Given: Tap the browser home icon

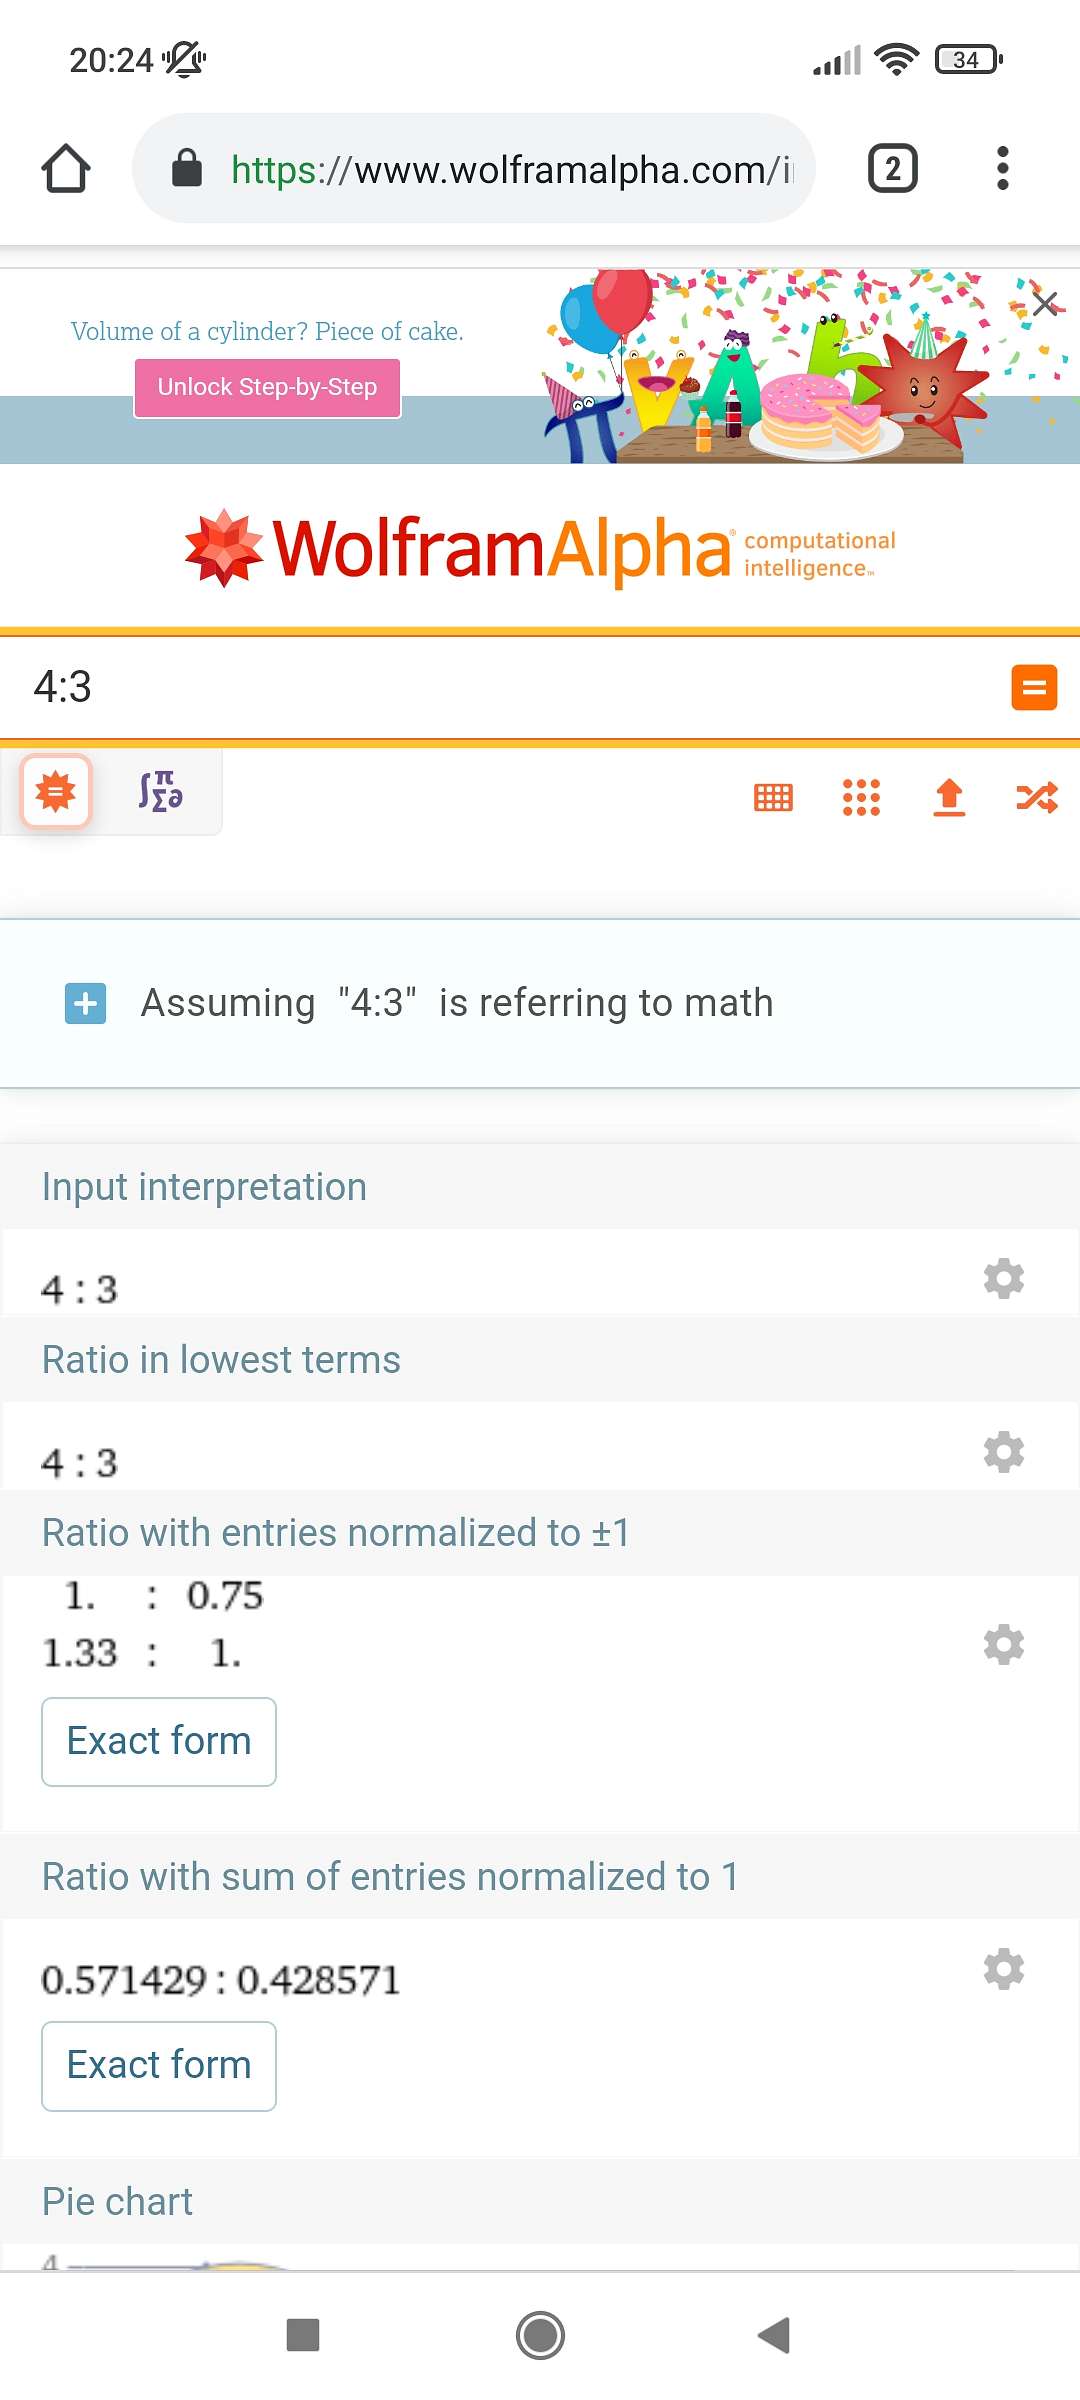Looking at the screenshot, I should click(x=66, y=168).
